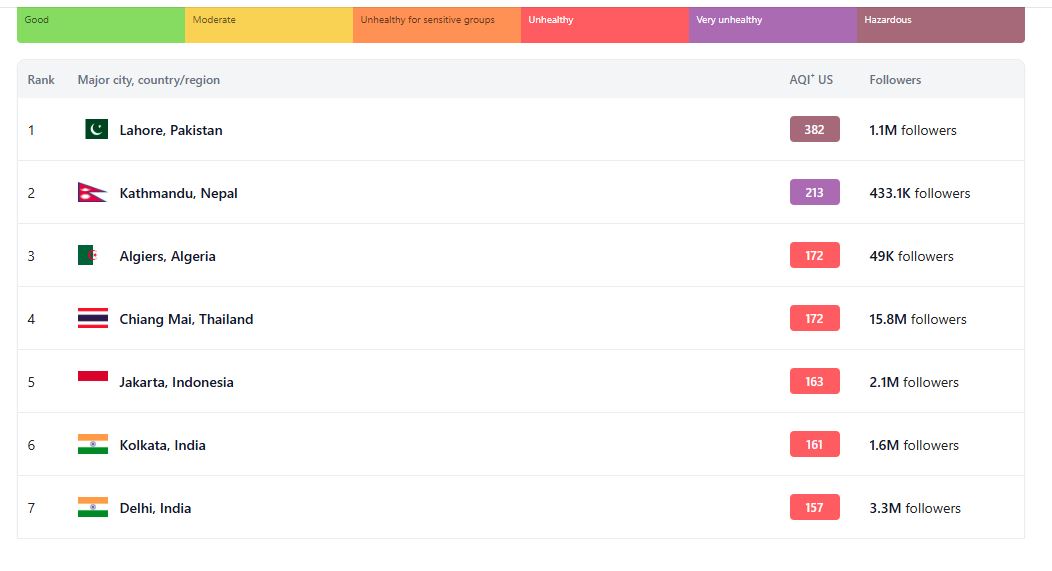Image resolution: width=1052 pixels, height=571 pixels.
Task: Click the Hazardous legend segment
Action: [x=940, y=24]
